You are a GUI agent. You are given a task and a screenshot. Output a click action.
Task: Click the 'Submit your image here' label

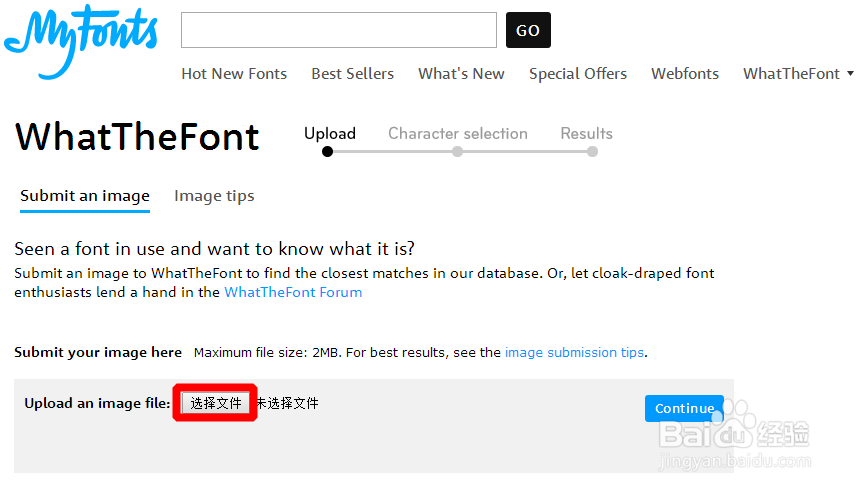pos(98,352)
